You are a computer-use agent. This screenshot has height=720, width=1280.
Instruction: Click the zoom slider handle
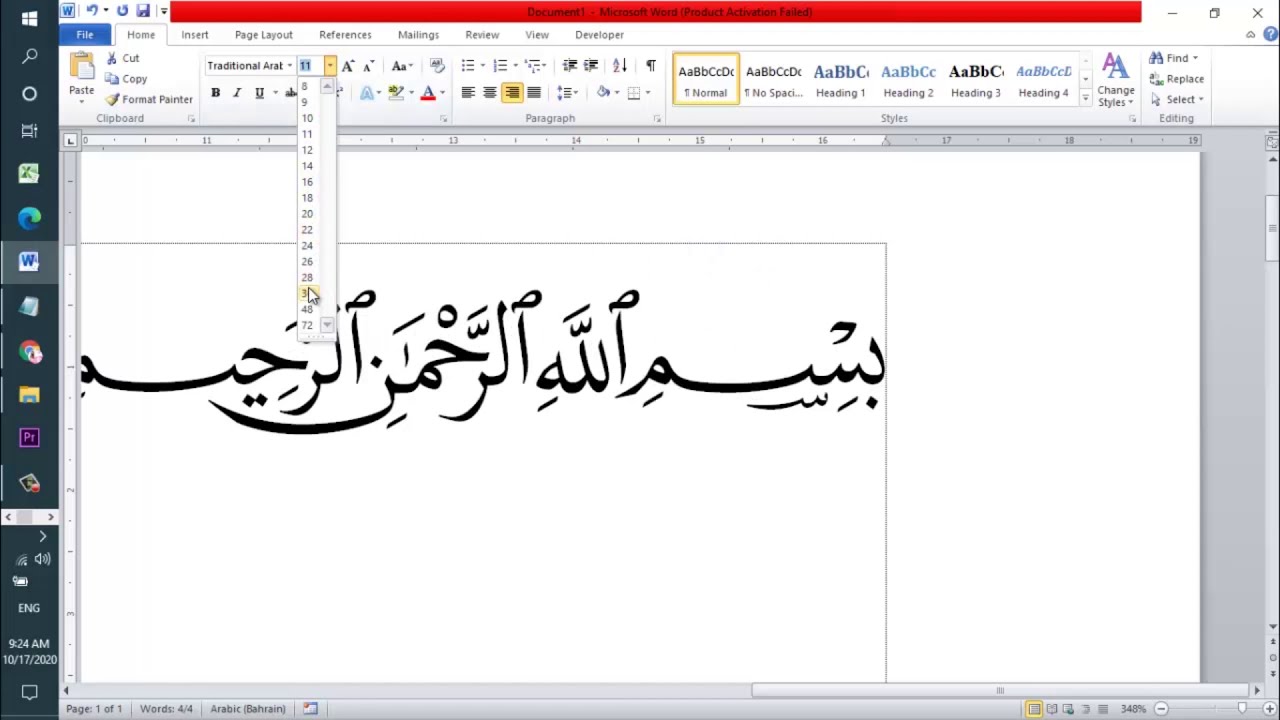click(x=1242, y=709)
